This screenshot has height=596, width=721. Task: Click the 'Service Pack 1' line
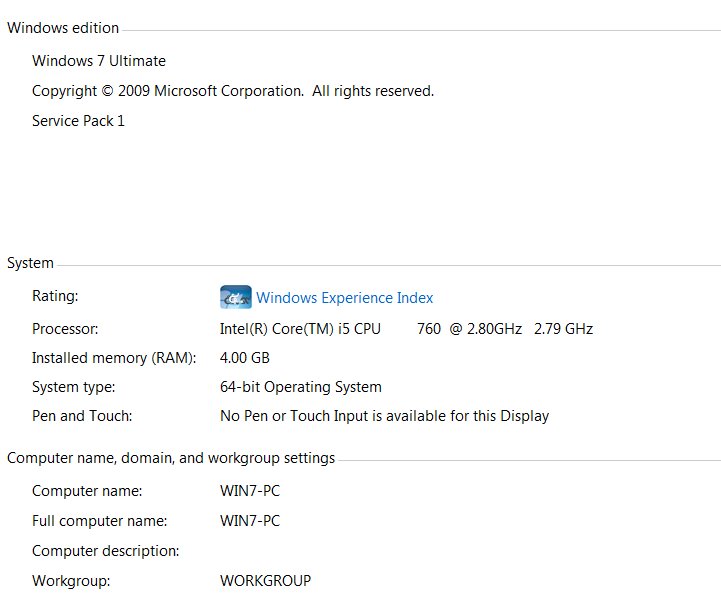78,121
